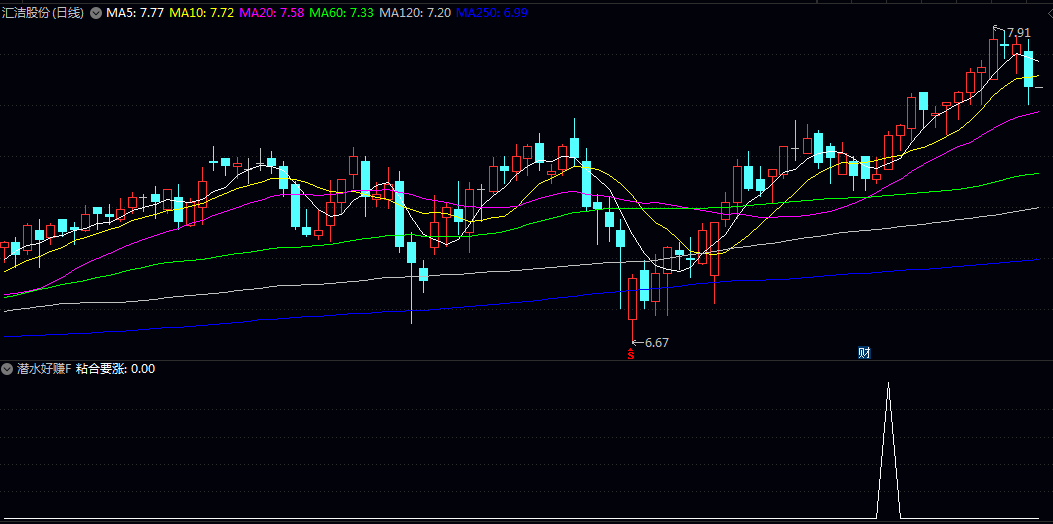
Task: Click the 7.91 high price label
Action: [x=1018, y=33]
